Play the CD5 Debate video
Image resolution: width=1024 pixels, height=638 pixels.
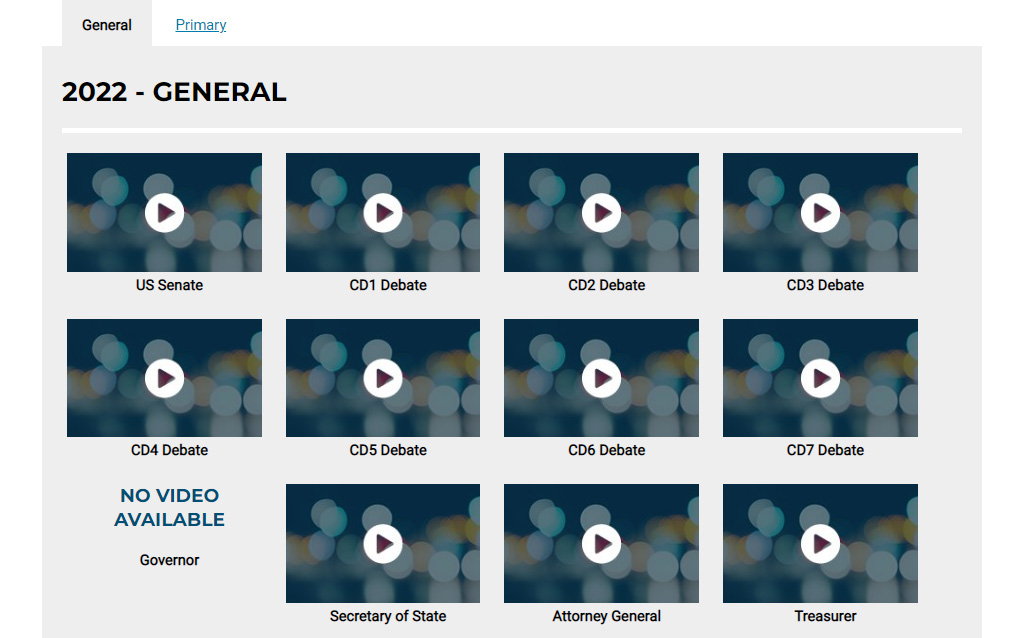pyautogui.click(x=383, y=378)
